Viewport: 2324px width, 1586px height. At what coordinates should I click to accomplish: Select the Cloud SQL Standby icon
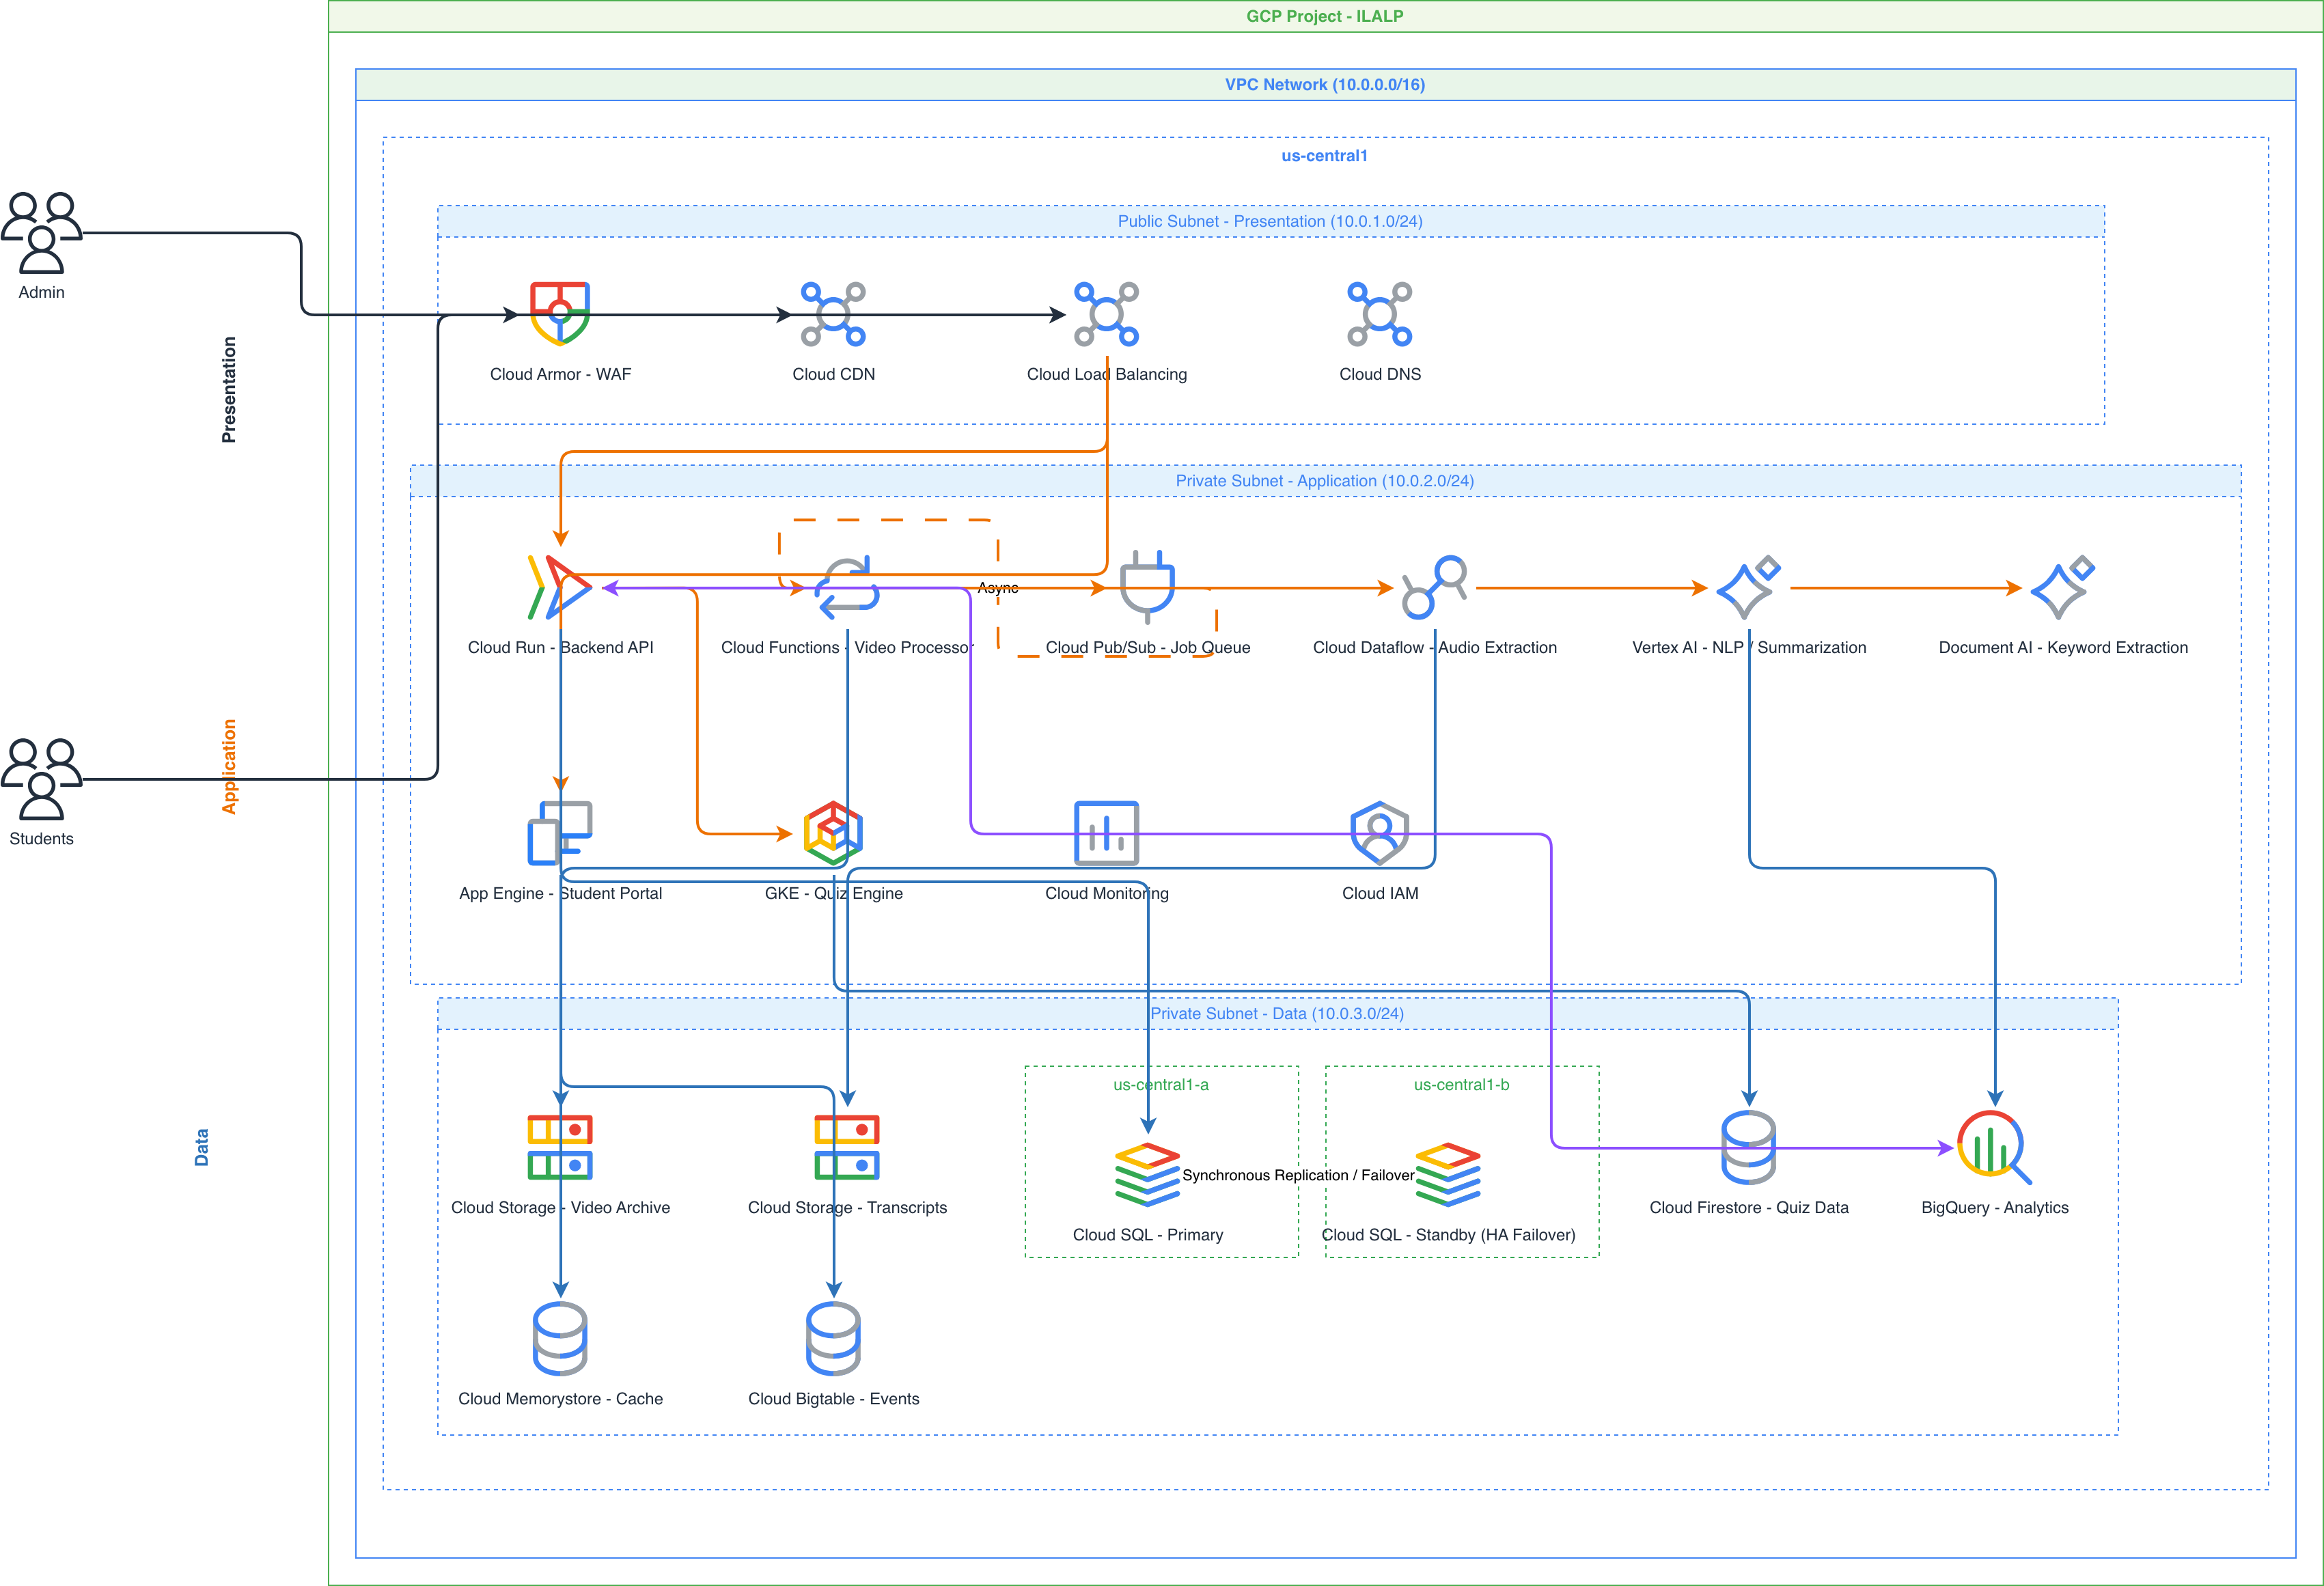pos(1447,1174)
